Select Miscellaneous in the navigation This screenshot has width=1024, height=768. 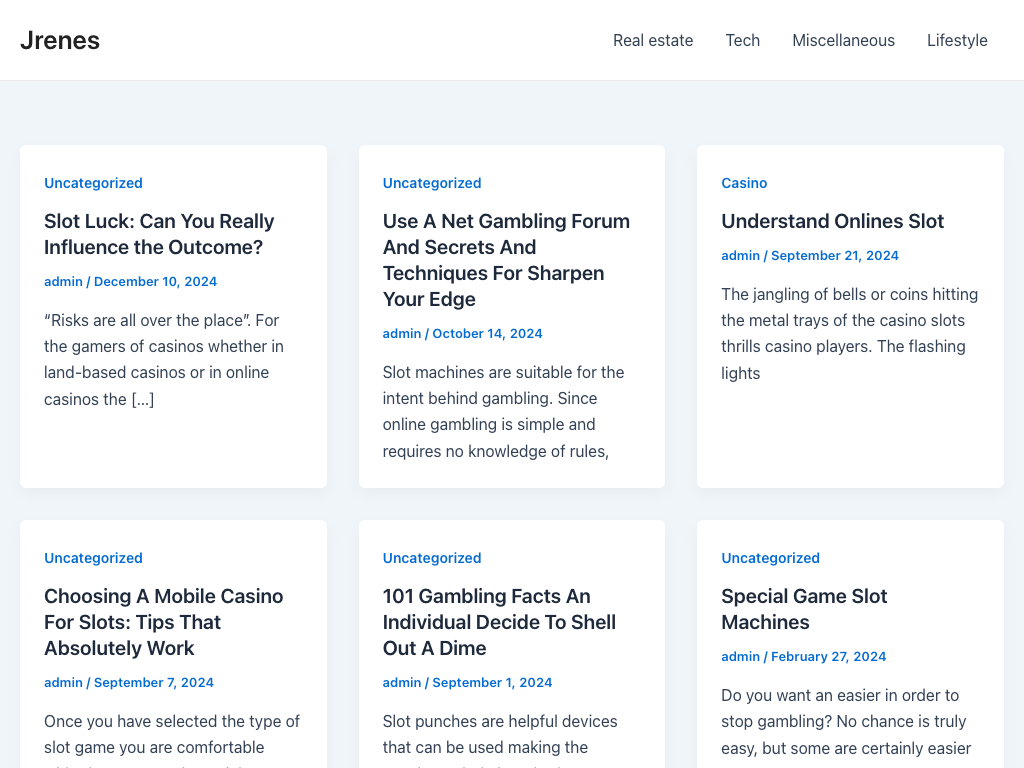coord(843,40)
